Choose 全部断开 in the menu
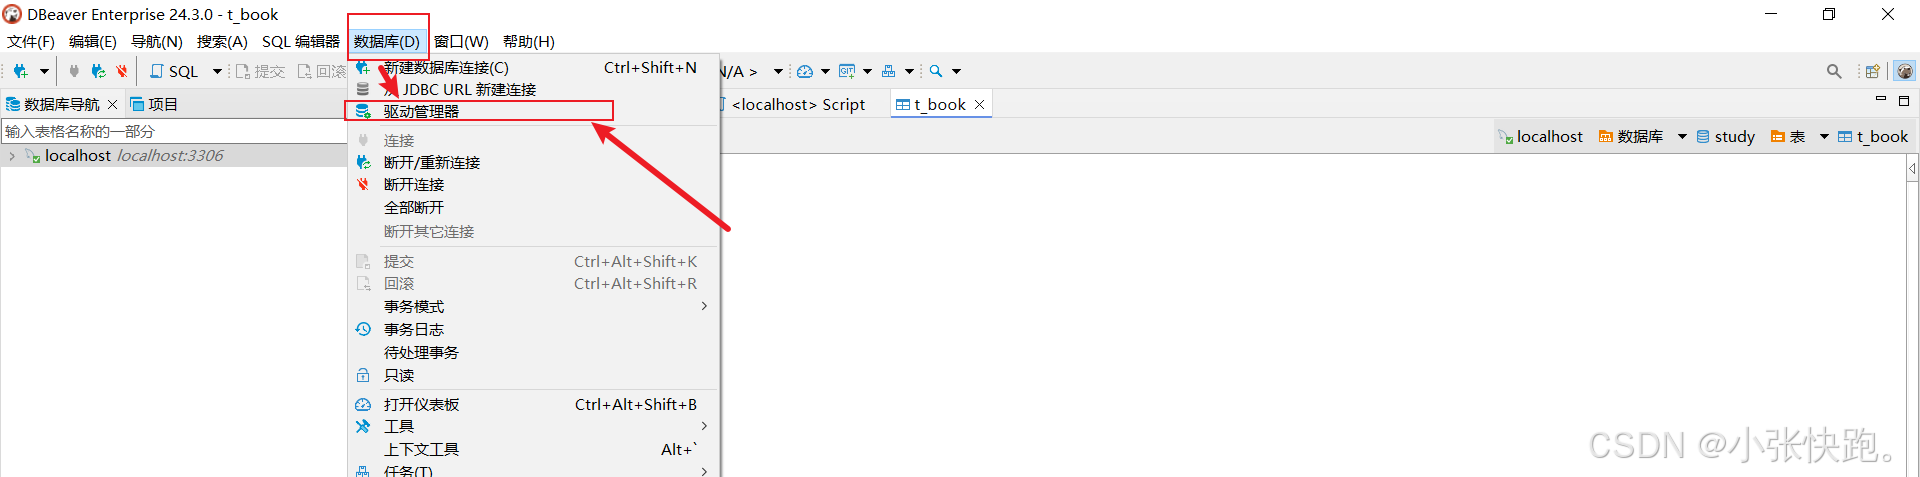1920x477 pixels. (533, 207)
